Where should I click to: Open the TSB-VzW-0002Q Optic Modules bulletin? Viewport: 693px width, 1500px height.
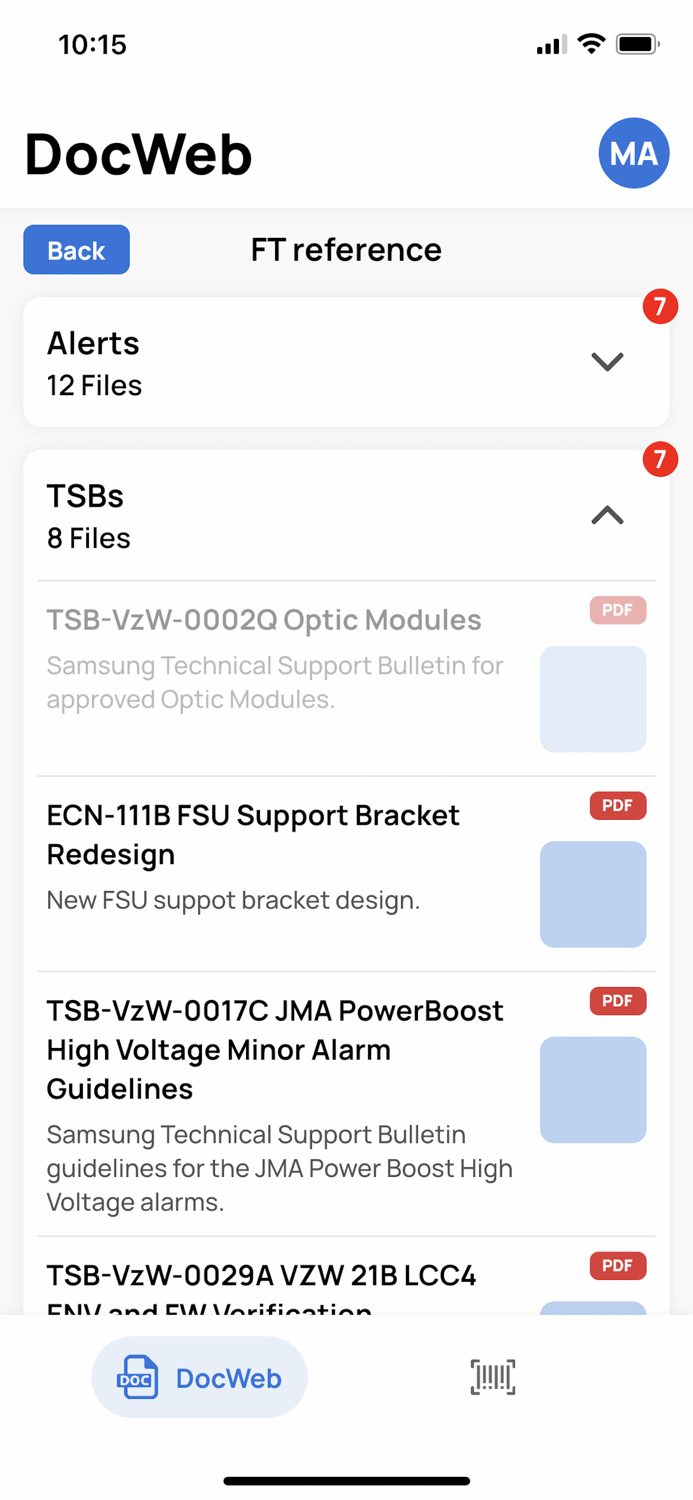[x=264, y=620]
